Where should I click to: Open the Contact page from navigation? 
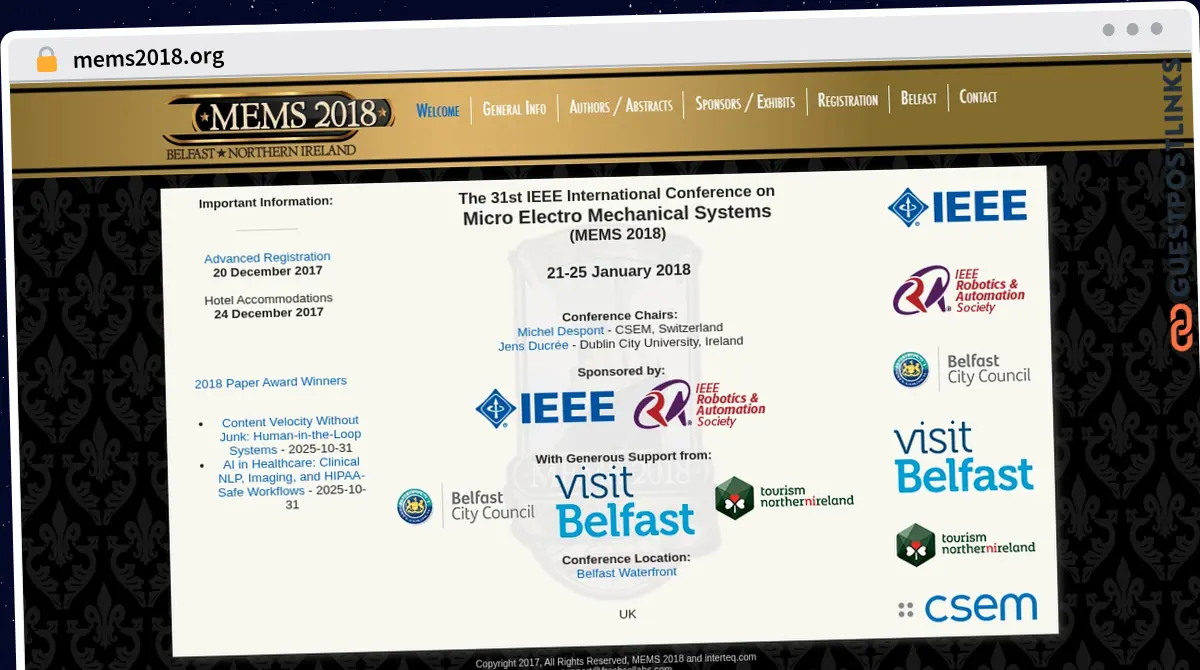(978, 96)
